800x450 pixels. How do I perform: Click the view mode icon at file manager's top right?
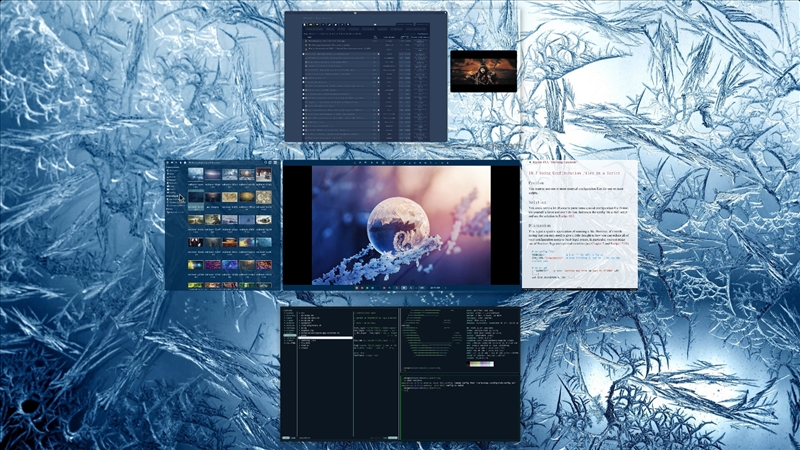pyautogui.click(x=275, y=163)
